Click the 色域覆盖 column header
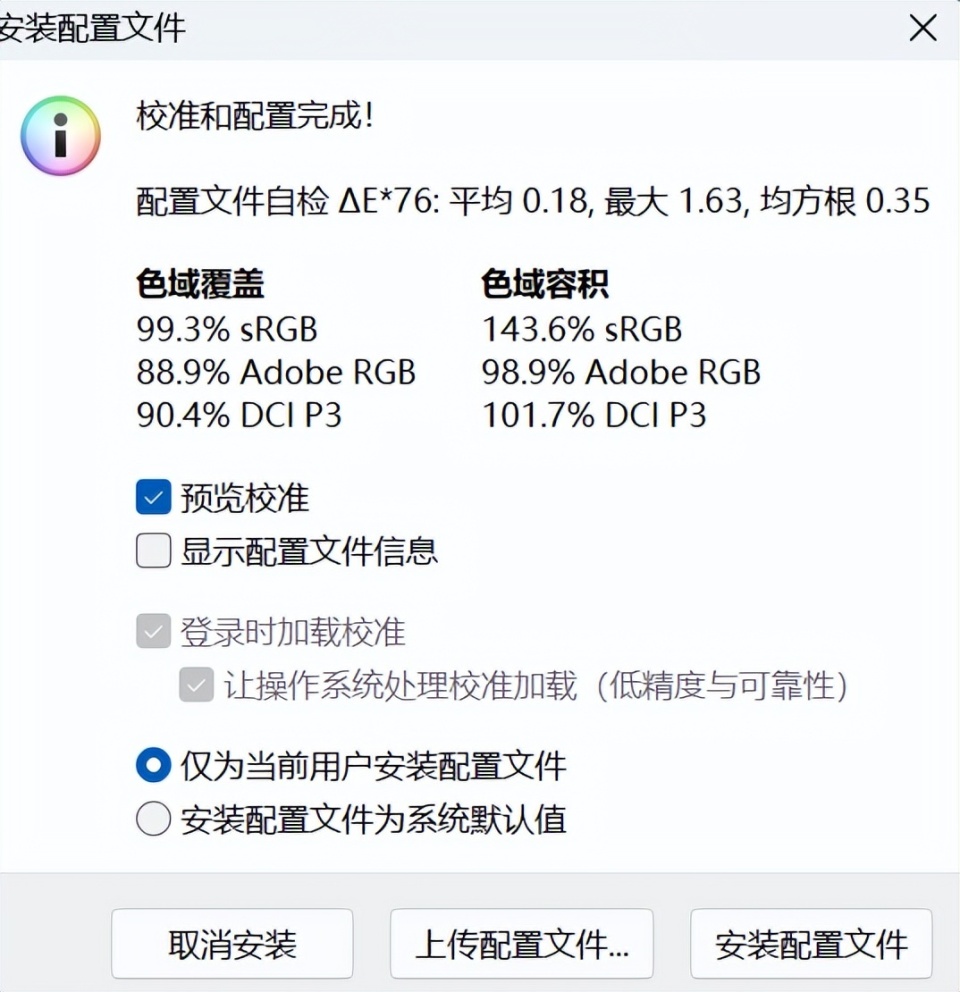This screenshot has width=960, height=992. pos(200,284)
